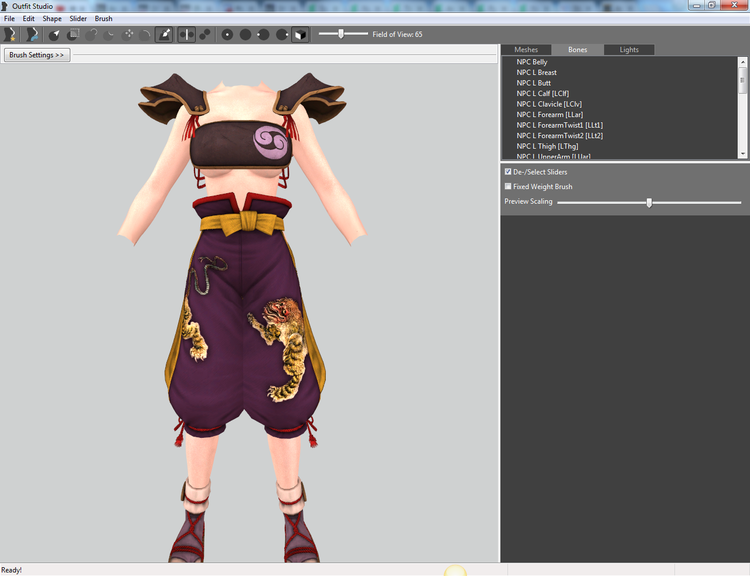This screenshot has width=750, height=576.
Task: Switch to the Meshes tab
Action: click(x=526, y=50)
